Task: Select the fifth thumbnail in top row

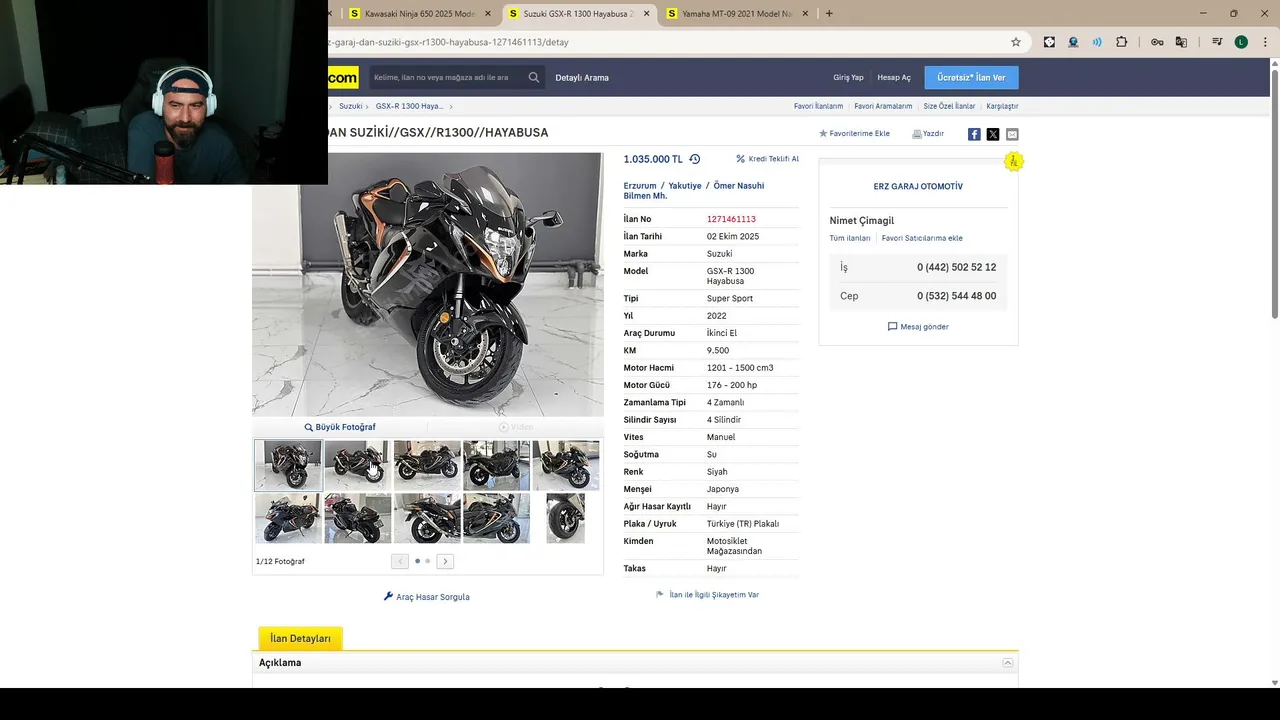Action: coord(566,465)
